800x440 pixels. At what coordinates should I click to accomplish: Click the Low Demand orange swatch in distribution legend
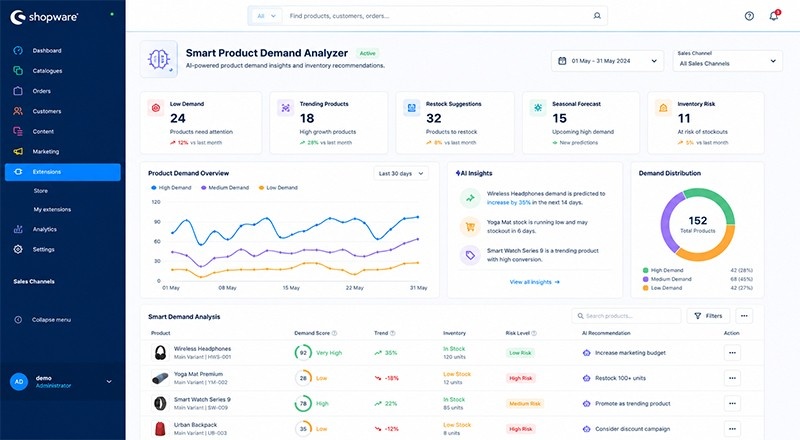(645, 288)
